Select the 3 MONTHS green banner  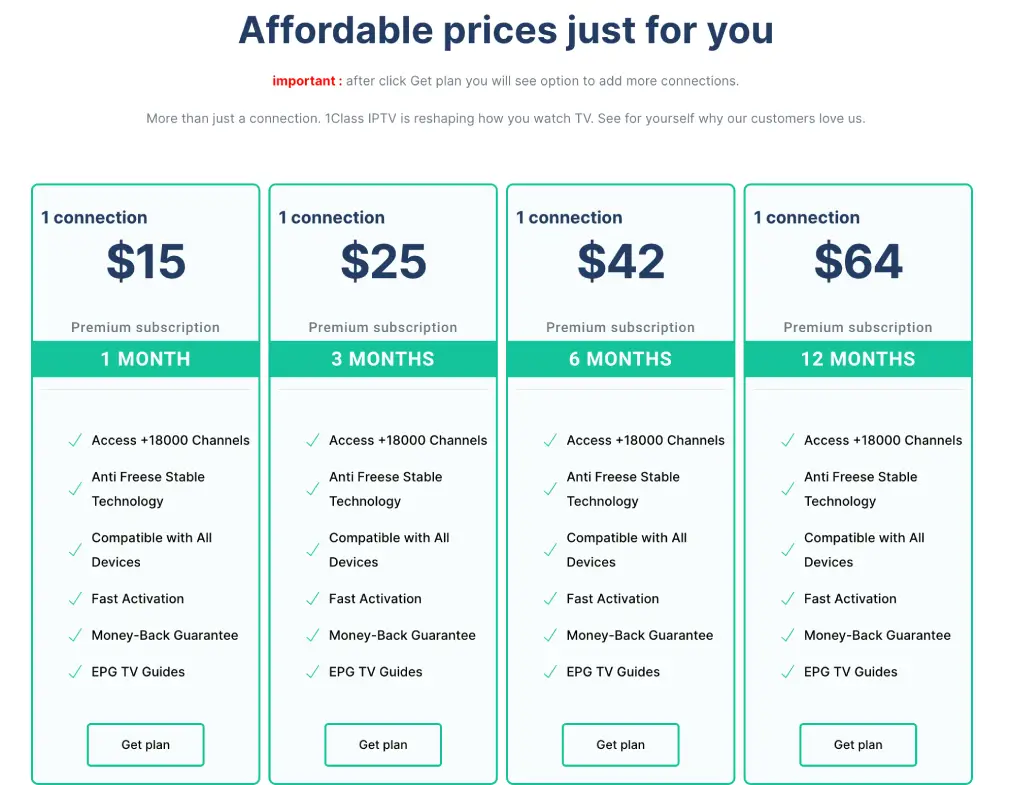pyautogui.click(x=383, y=359)
